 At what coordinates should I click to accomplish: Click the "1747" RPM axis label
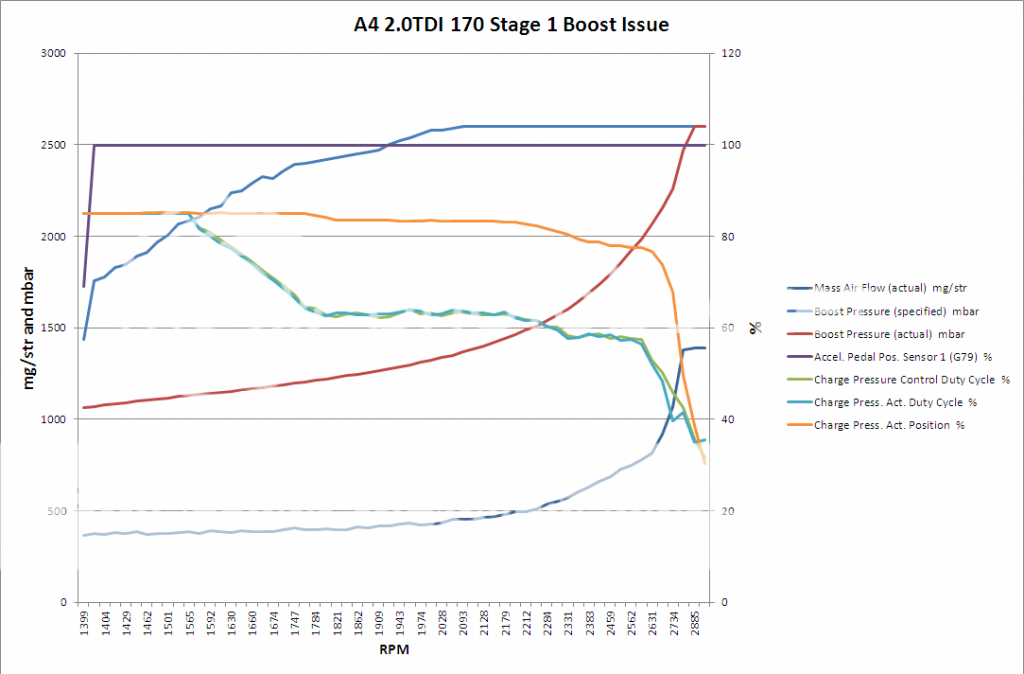[295, 624]
